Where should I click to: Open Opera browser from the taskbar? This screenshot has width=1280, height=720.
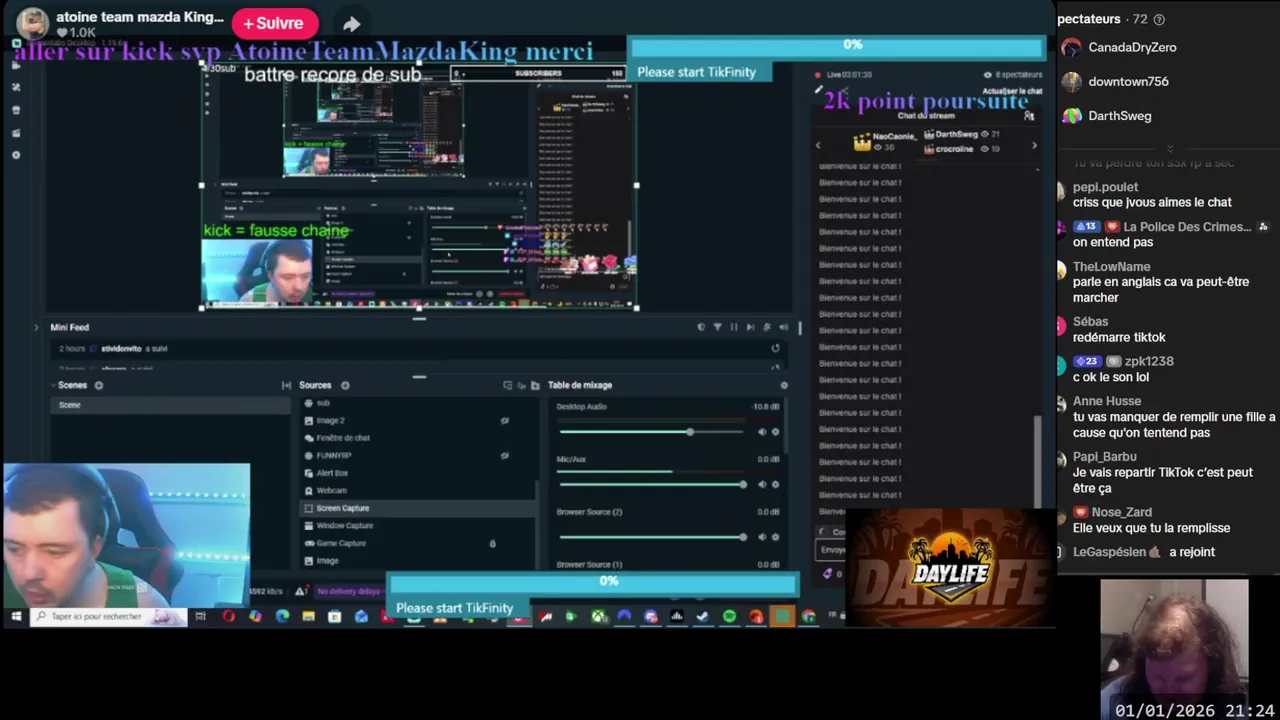click(x=228, y=617)
